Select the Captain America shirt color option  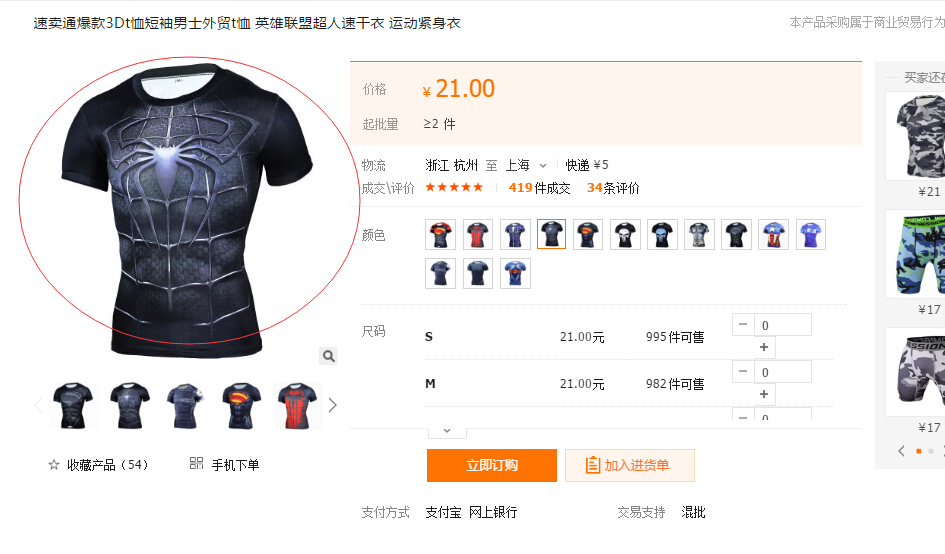pos(773,235)
